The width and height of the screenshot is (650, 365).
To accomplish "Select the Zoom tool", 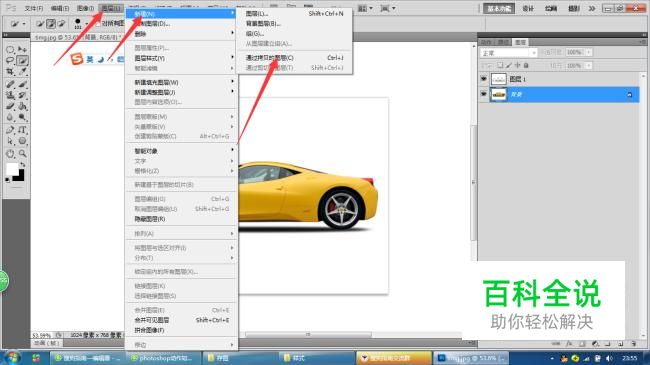I will point(22,153).
